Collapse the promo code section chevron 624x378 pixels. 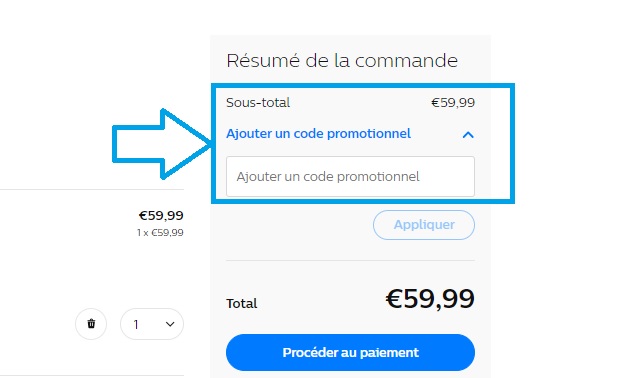tap(468, 135)
